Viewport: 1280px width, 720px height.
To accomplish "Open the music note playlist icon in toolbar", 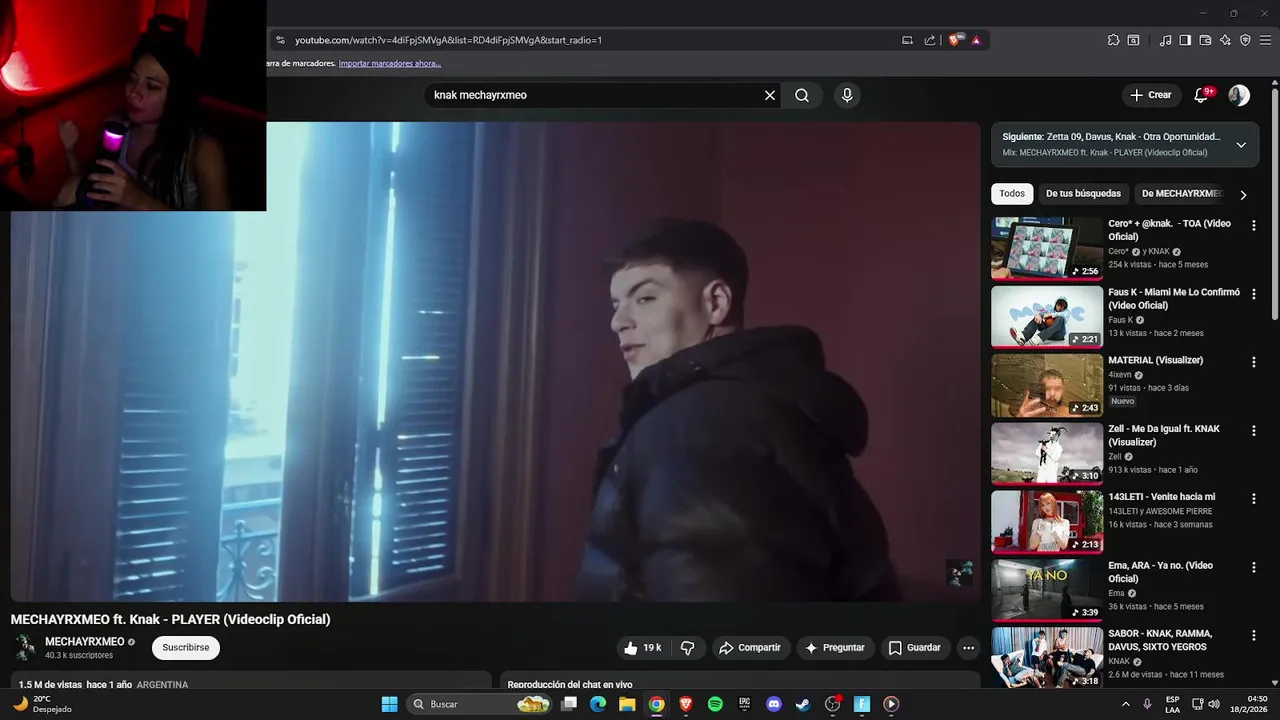I will [1165, 40].
